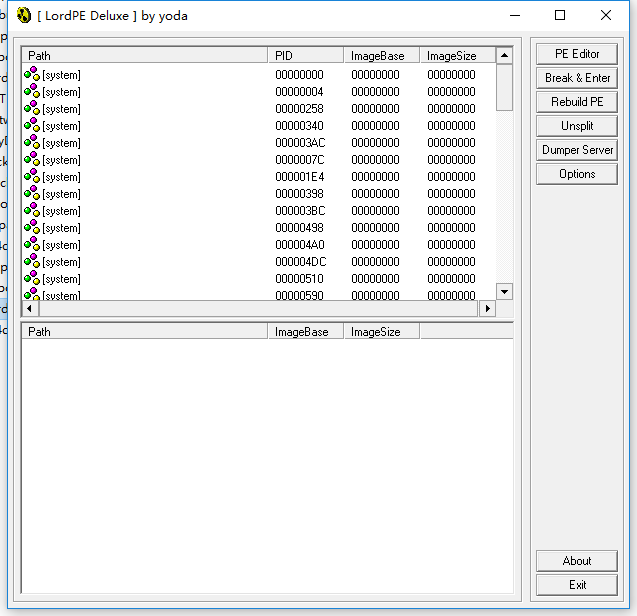Launch Rebuild PE
Viewport: 637px width, 616px height.
point(577,102)
